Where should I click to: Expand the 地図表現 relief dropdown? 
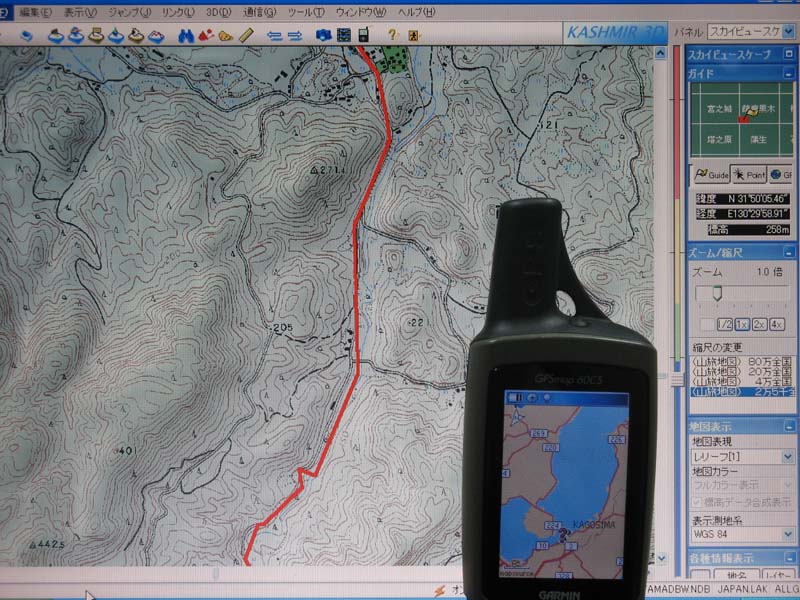tap(788, 456)
